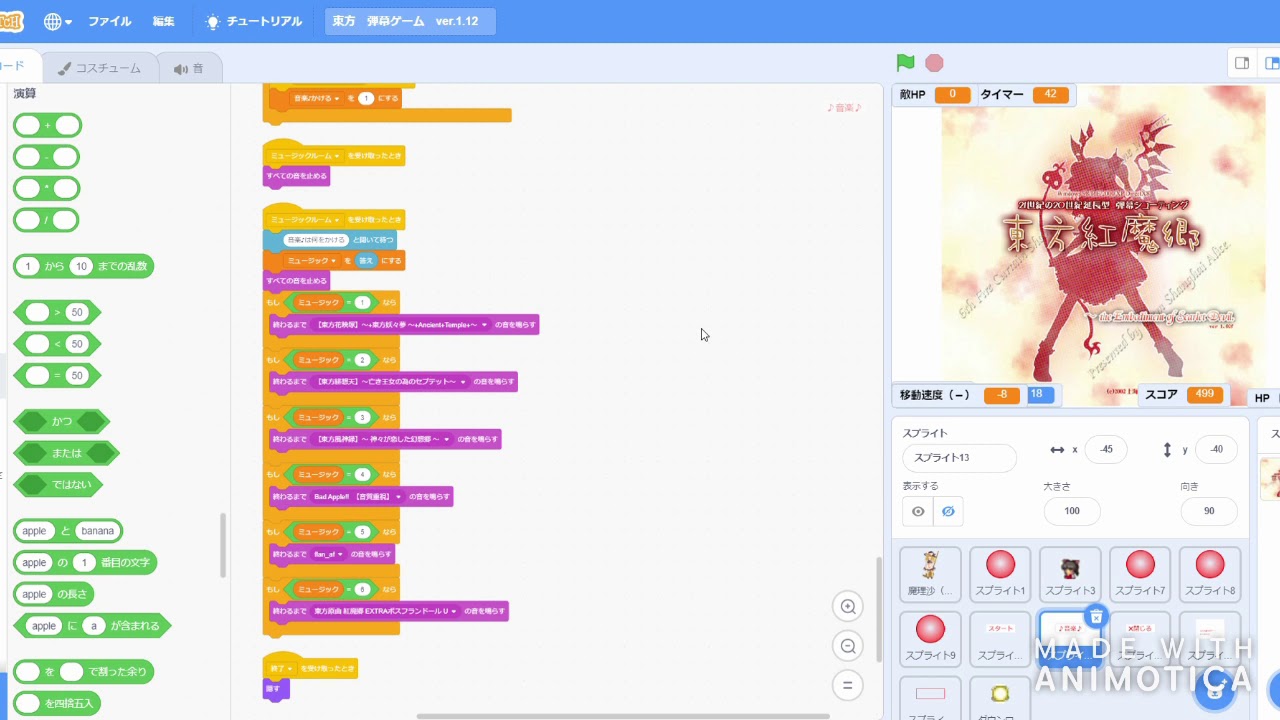Open the 東方花映塚 sound dropdown
The height and width of the screenshot is (720, 1280).
[485, 324]
